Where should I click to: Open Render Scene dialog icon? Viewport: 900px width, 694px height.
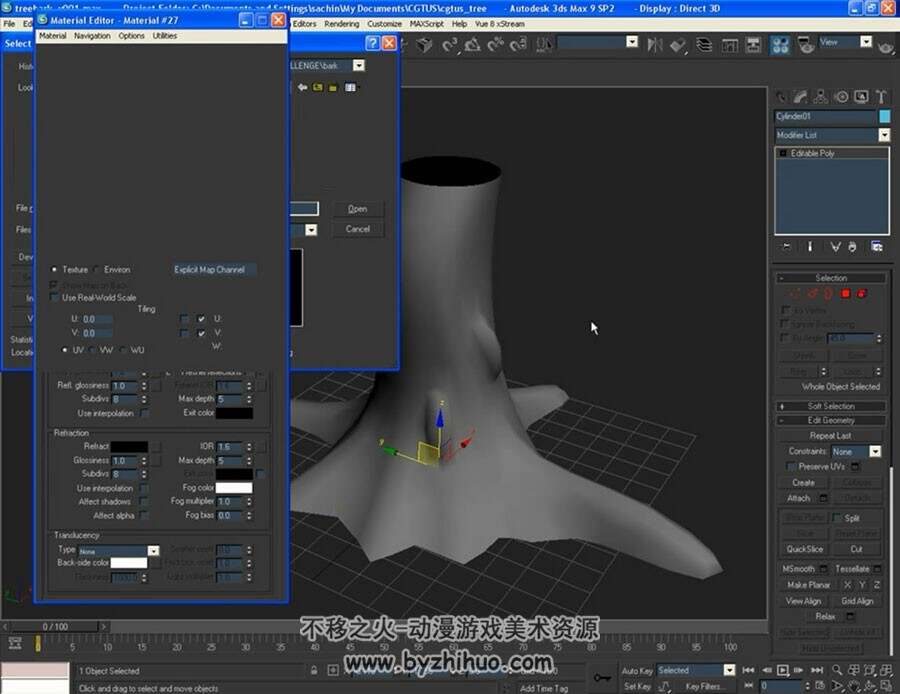pos(806,45)
